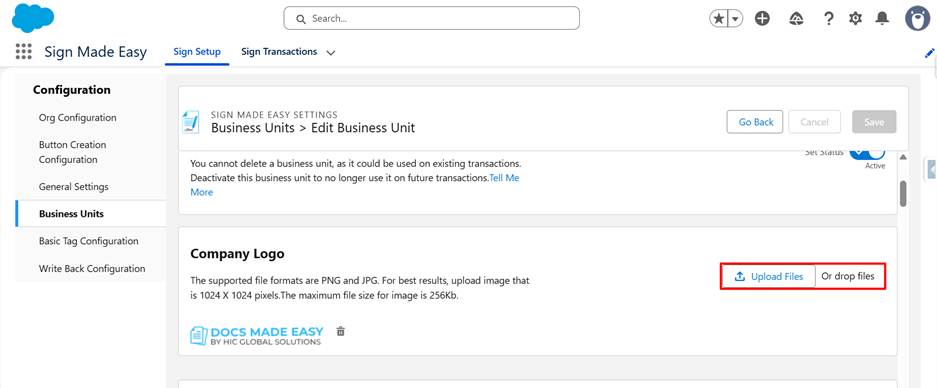Click the Business Units > Edit Business Unit title
This screenshot has height=388, width=937.
point(313,128)
